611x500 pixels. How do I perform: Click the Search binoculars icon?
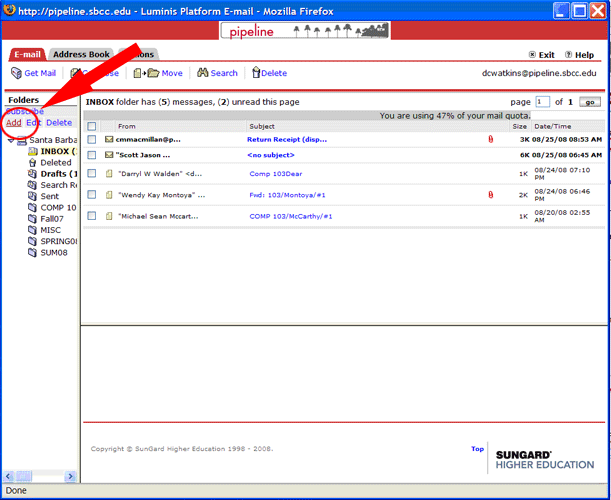pyautogui.click(x=202, y=73)
